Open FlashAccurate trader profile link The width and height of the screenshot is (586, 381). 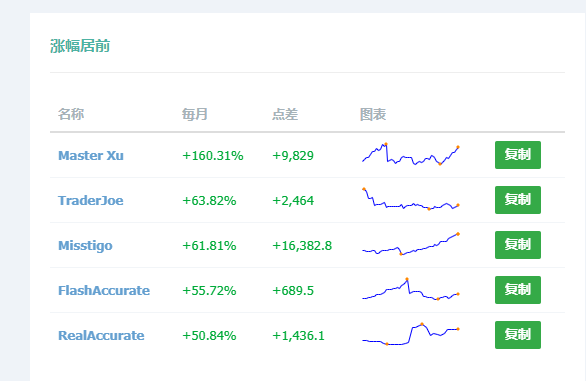click(104, 291)
